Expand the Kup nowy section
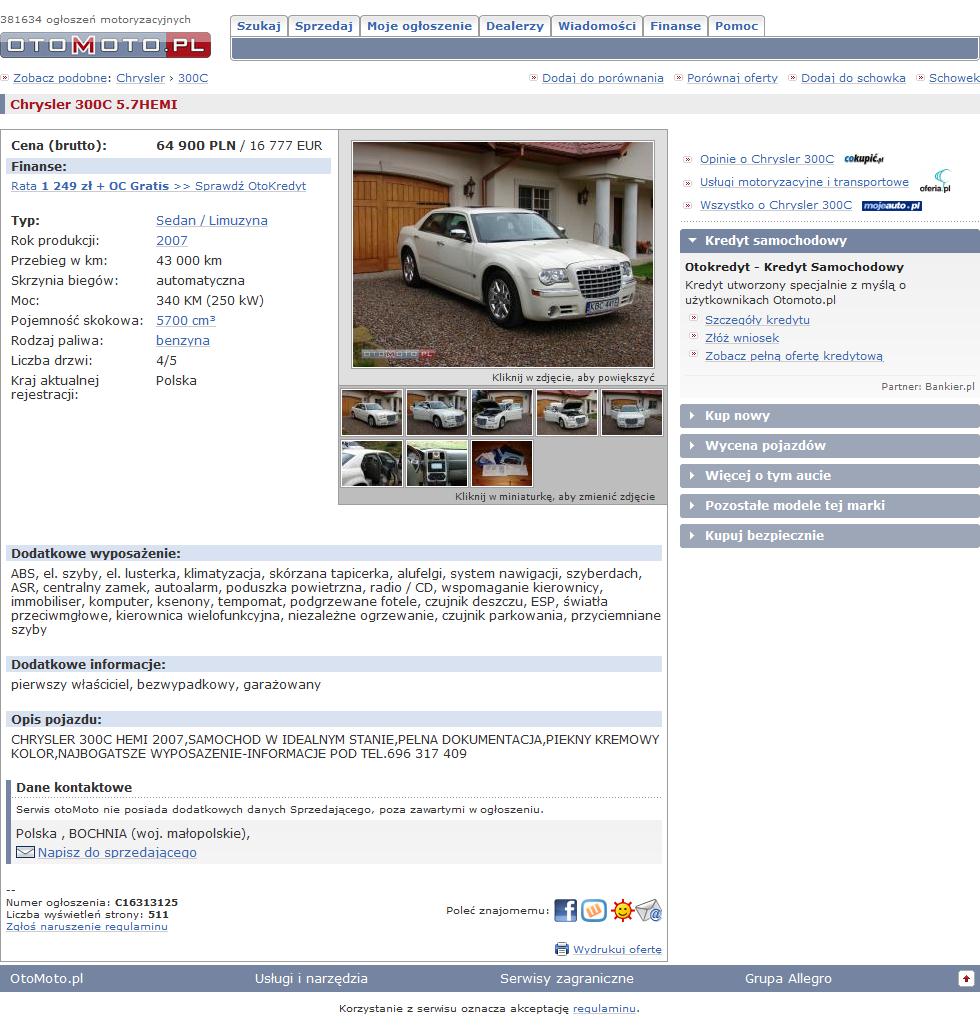The height and width of the screenshot is (1034, 980). [830, 416]
